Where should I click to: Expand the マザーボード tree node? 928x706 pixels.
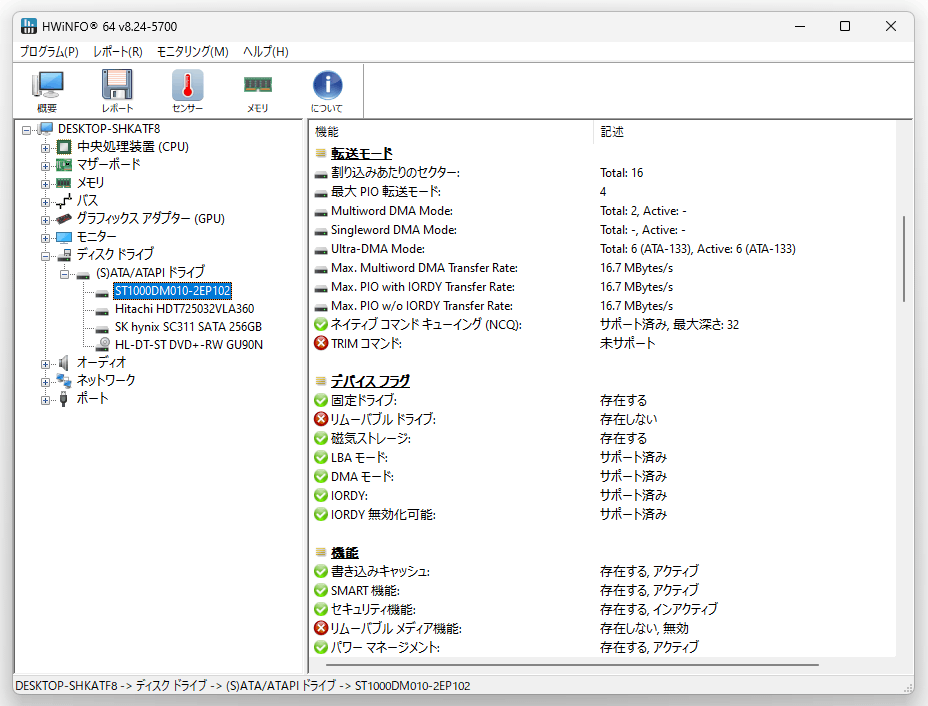45,166
